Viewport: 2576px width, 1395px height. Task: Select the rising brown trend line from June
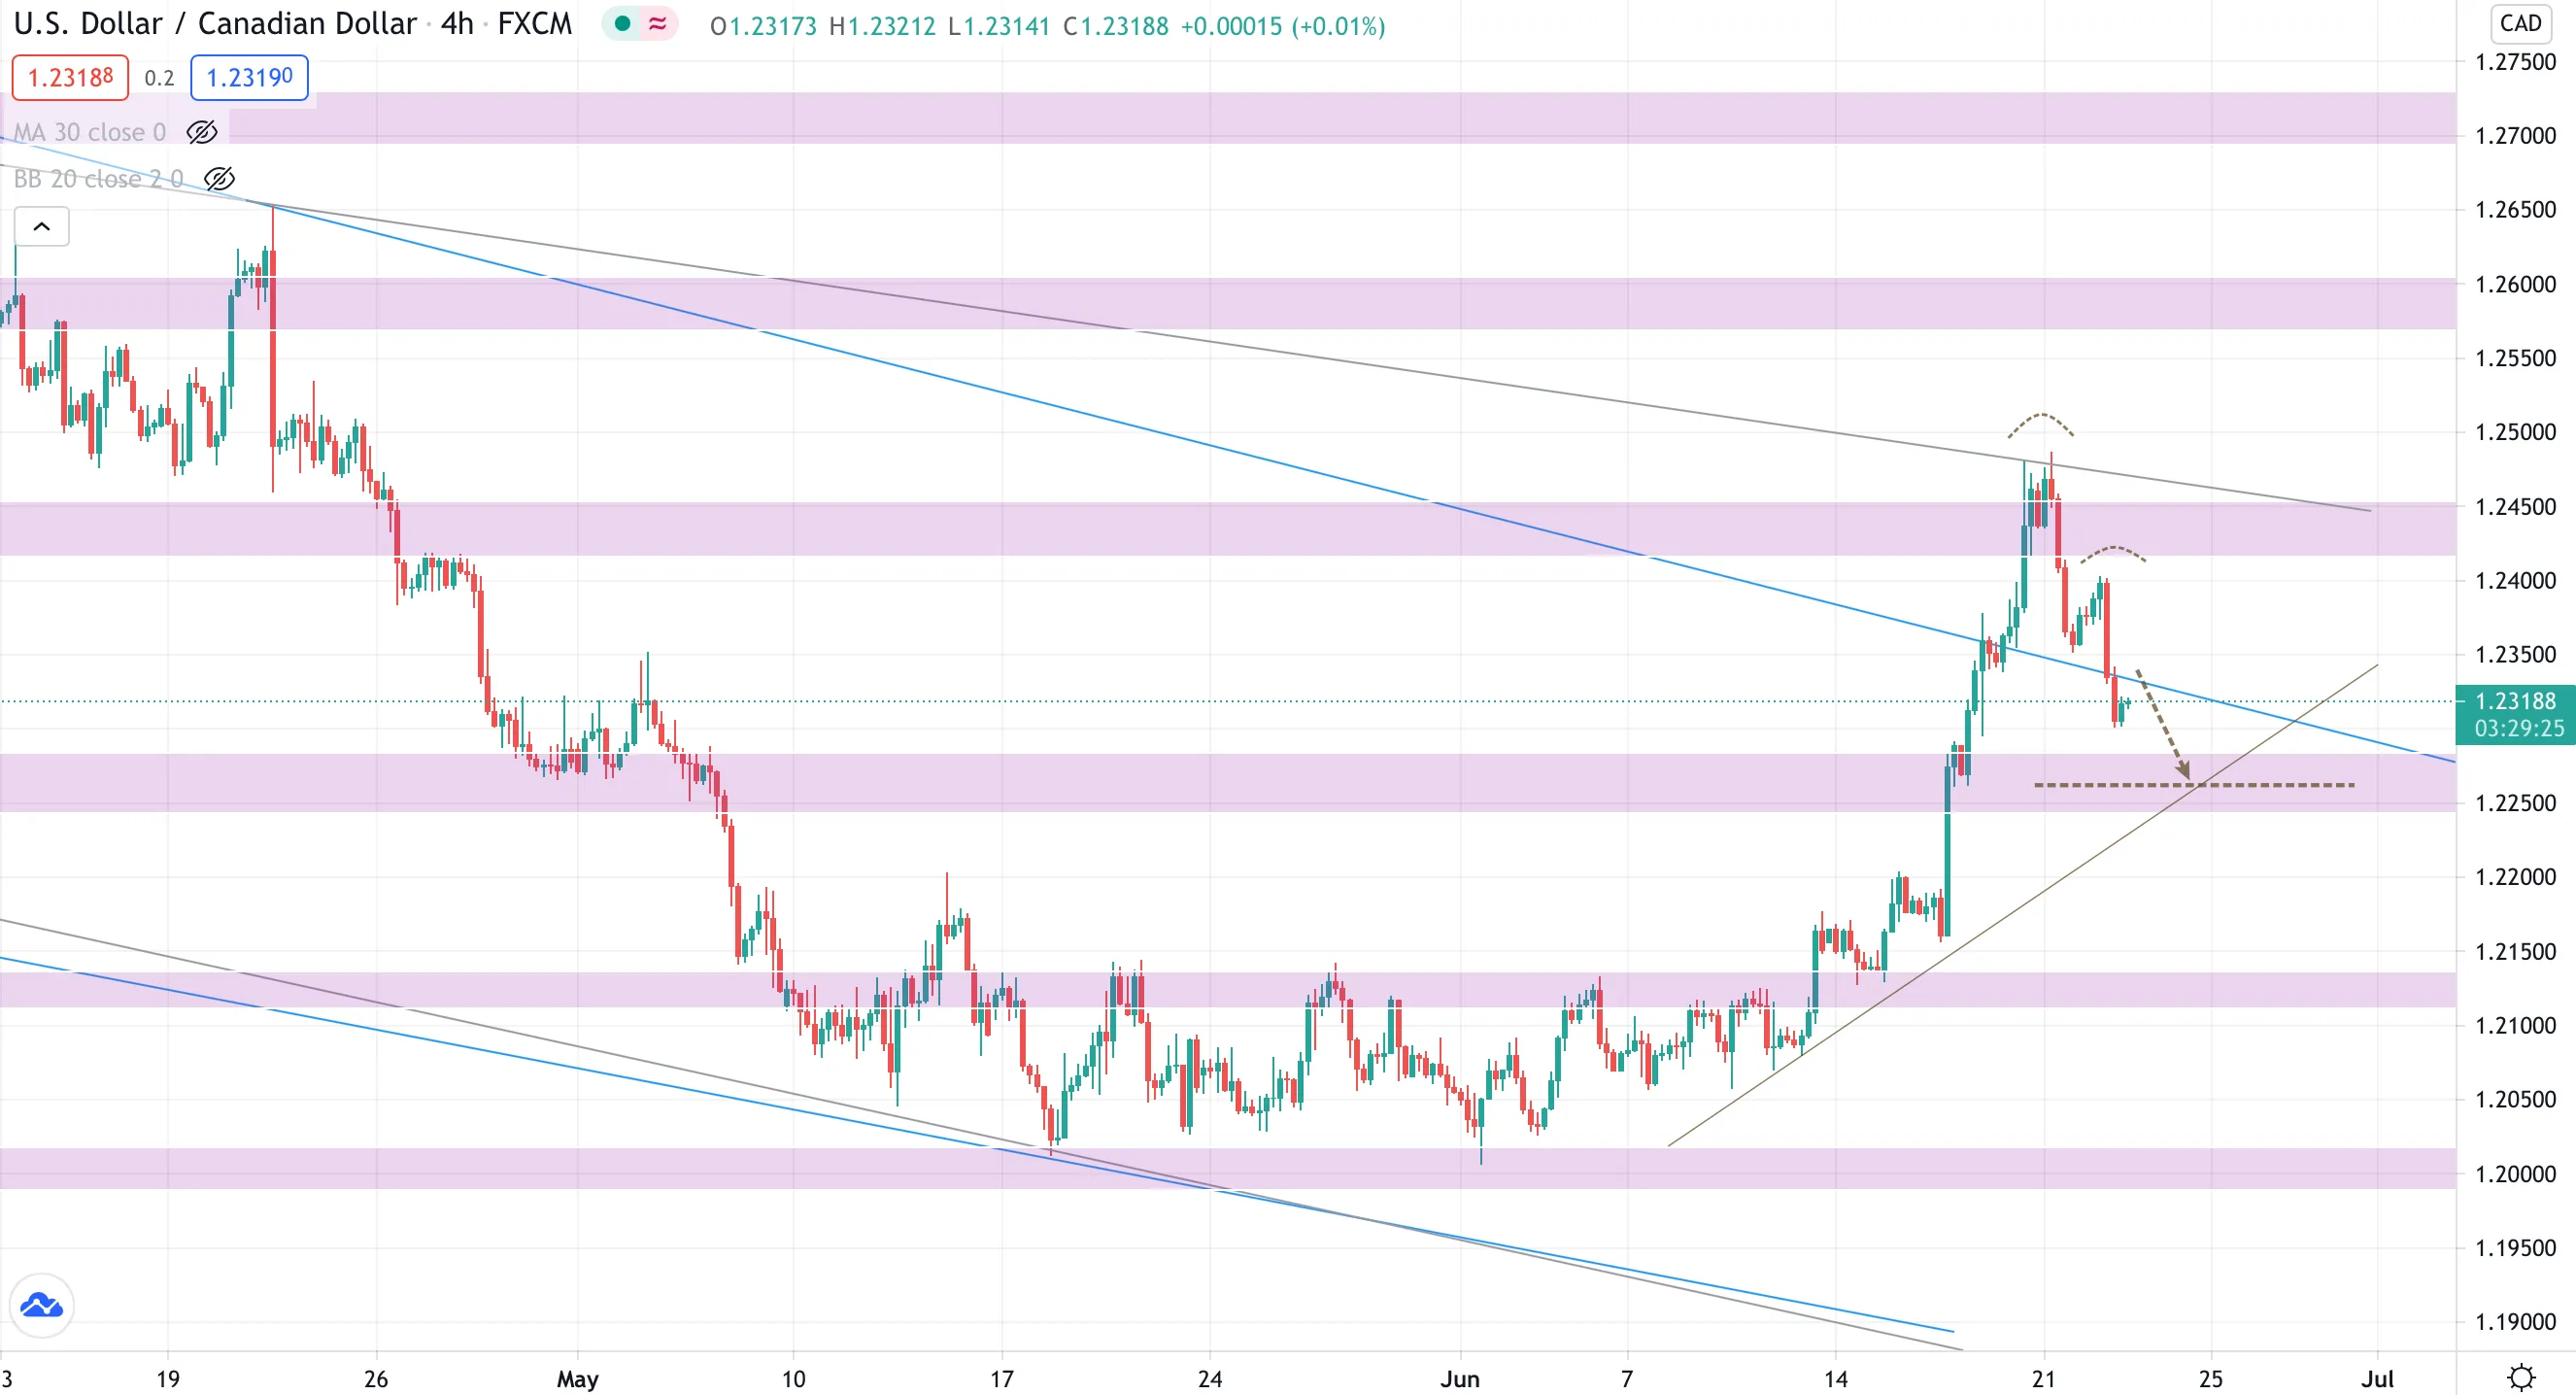[x=2022, y=905]
